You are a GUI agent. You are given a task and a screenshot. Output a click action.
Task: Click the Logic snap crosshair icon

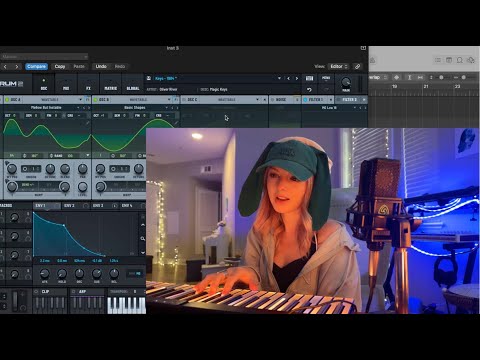click(397, 77)
